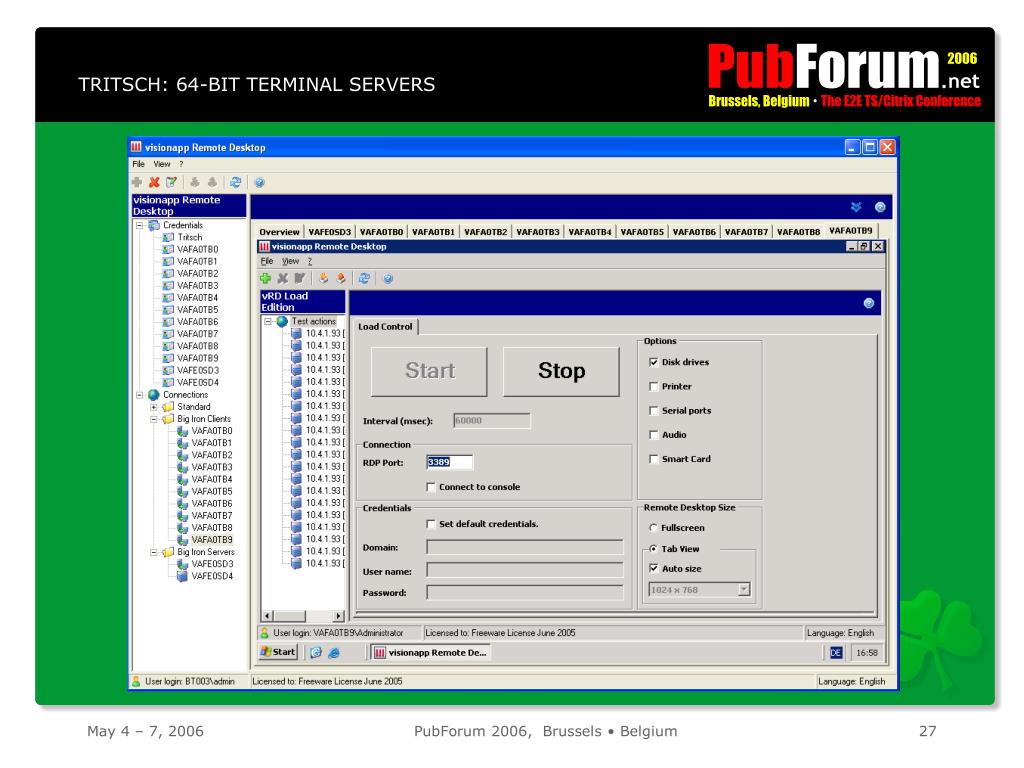Click the help icon in the inner window toolbar
The image size is (1024, 768).
[388, 279]
